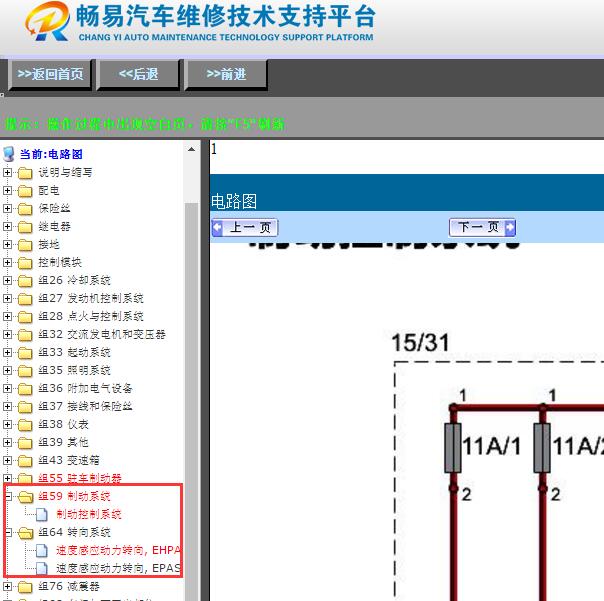
Task: Expand the 组35 照明系统 node
Action: 7,370
